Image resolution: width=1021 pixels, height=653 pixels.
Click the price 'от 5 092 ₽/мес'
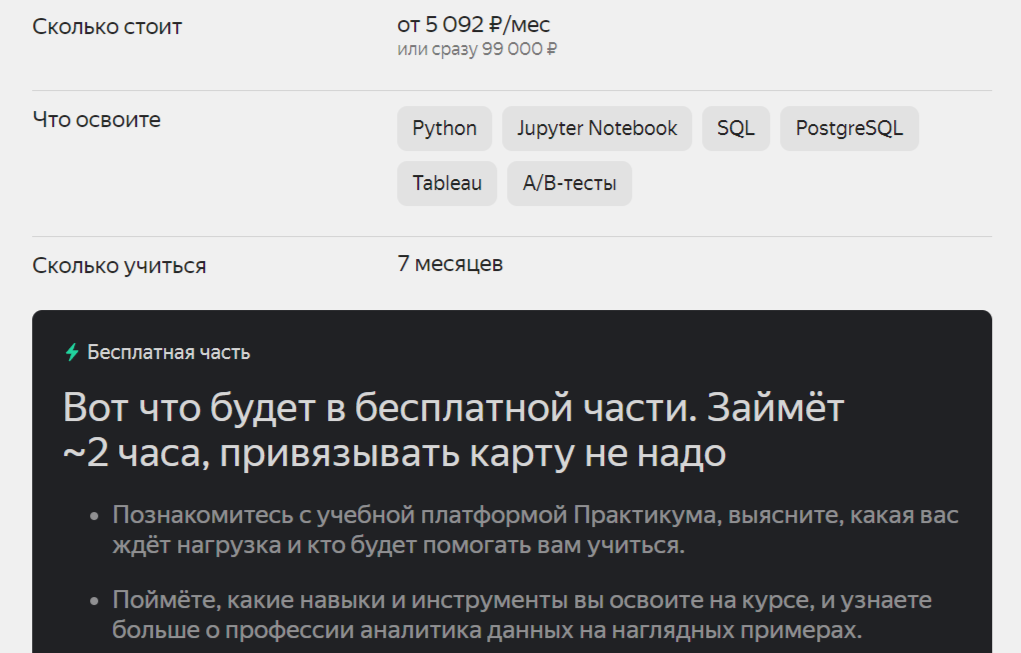[x=473, y=25]
